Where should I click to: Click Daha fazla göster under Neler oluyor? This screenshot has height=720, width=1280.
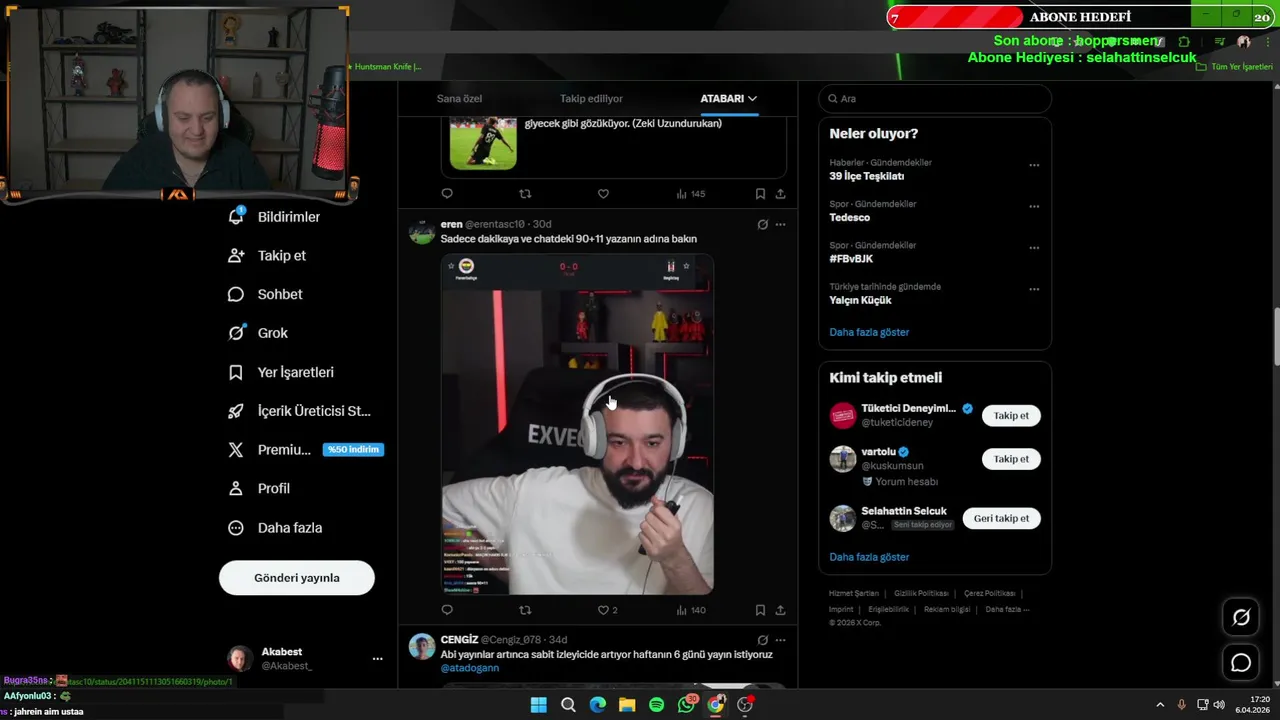(869, 332)
